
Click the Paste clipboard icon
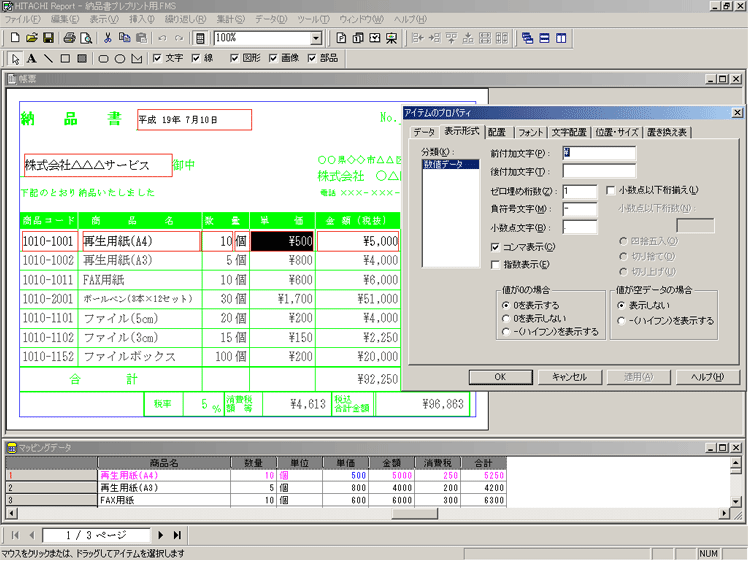[x=141, y=38]
